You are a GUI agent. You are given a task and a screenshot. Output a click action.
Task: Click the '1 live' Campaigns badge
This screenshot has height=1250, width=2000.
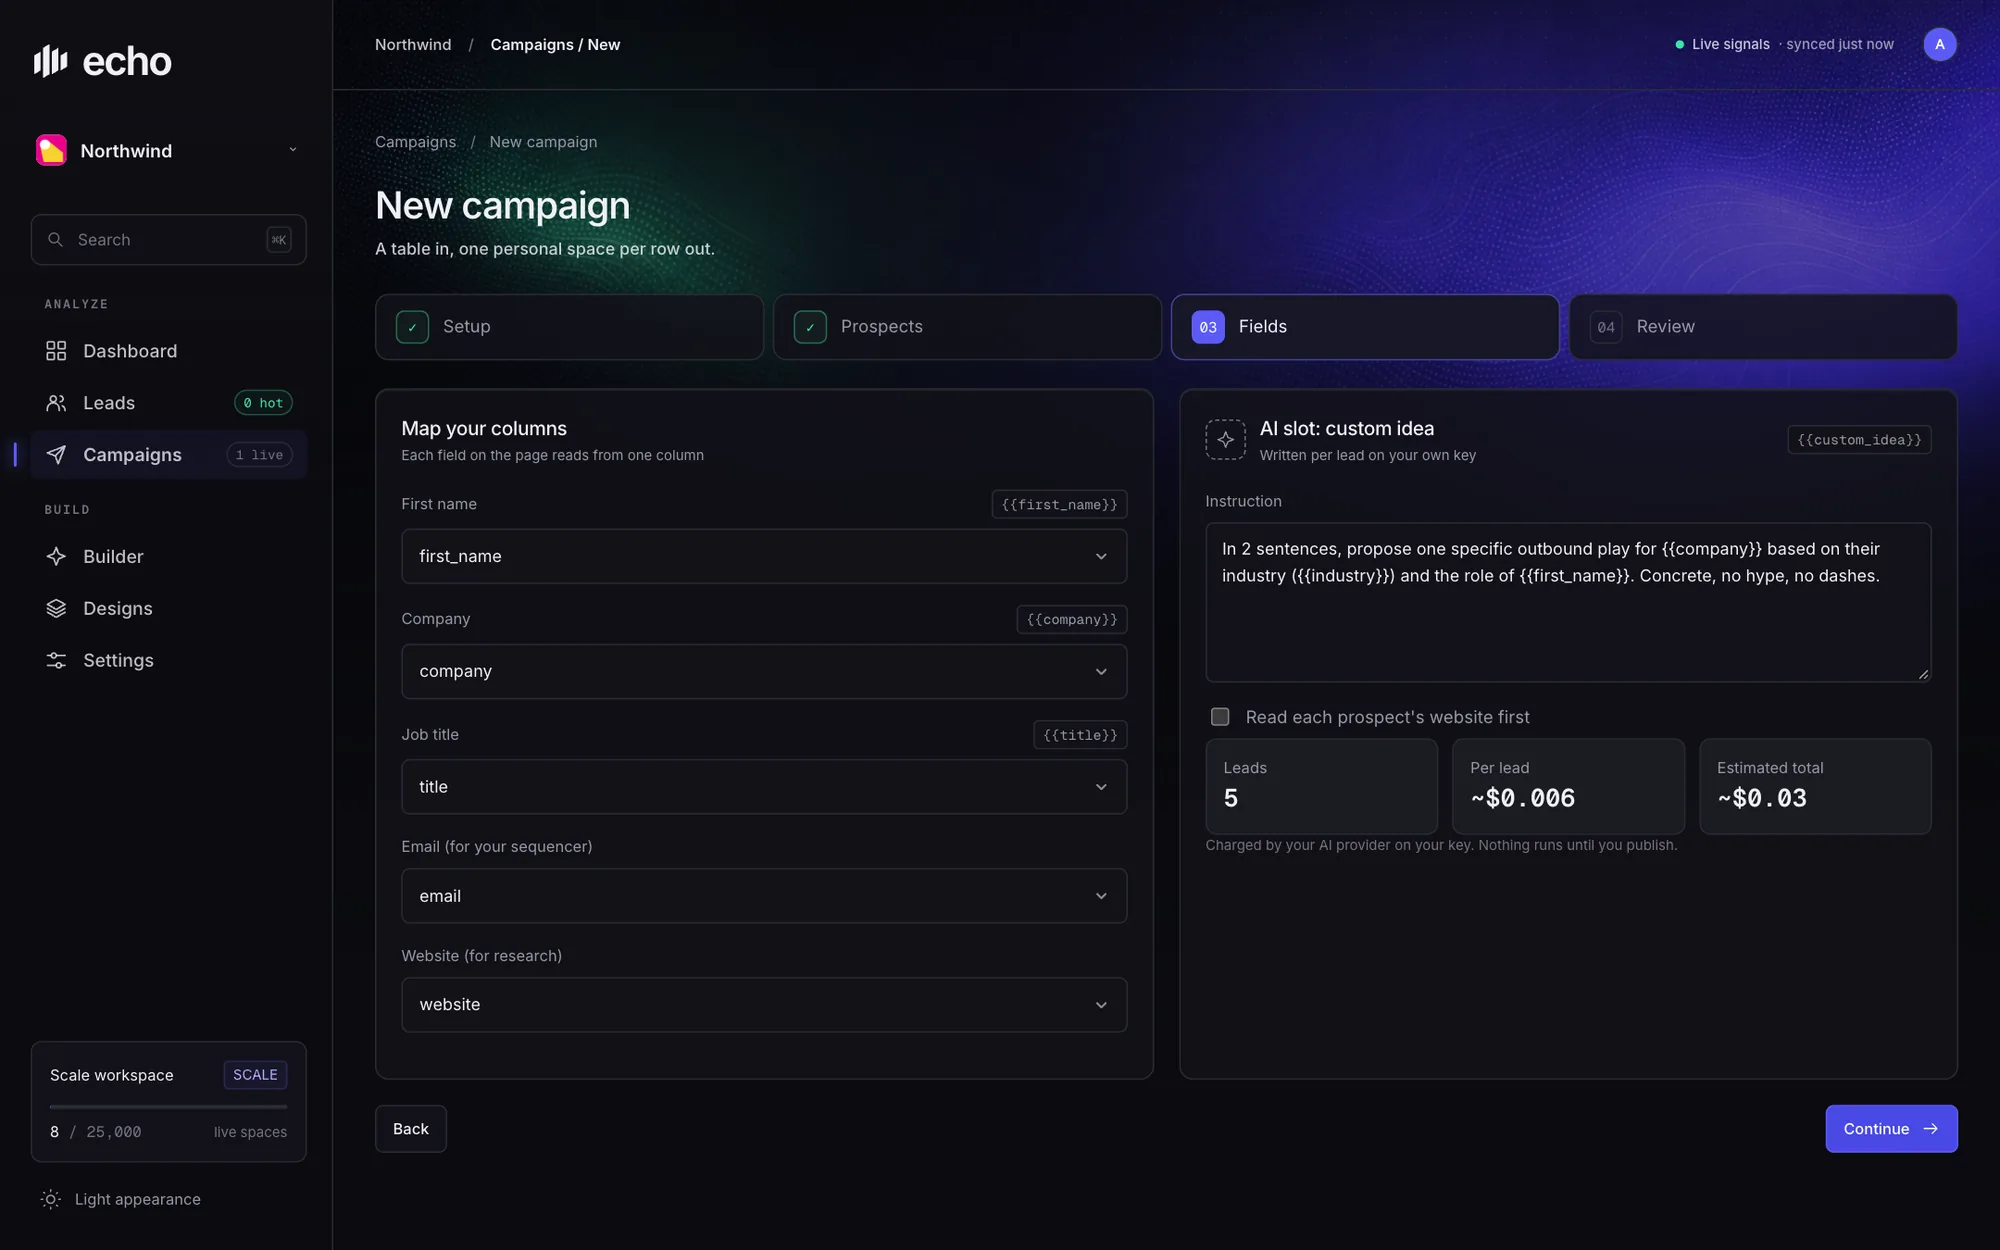(259, 455)
